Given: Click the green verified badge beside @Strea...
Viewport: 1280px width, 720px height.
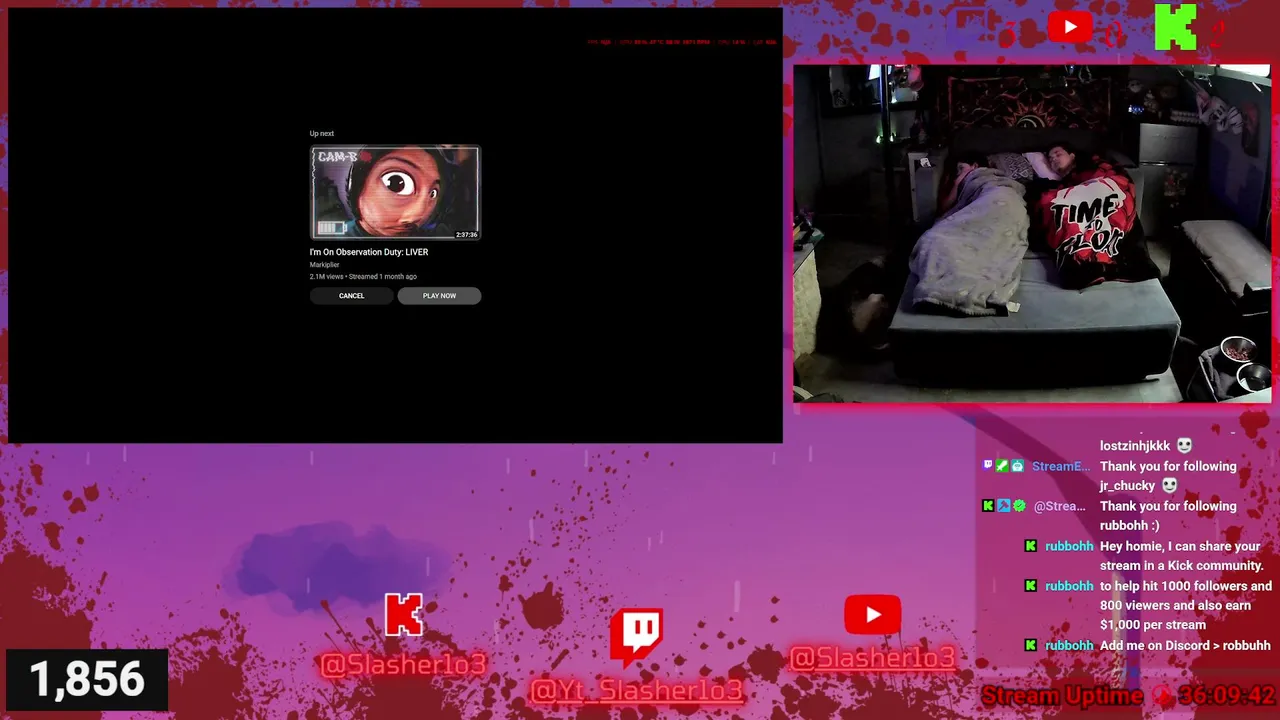Looking at the screenshot, I should [1019, 506].
